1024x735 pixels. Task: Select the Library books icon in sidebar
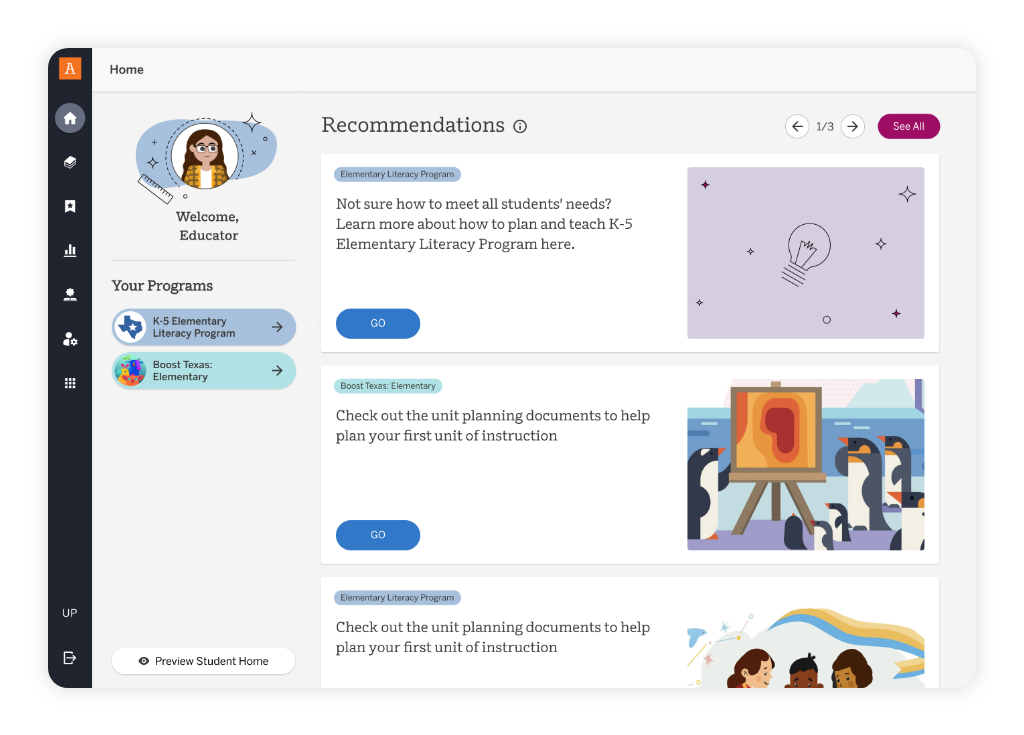(69, 161)
